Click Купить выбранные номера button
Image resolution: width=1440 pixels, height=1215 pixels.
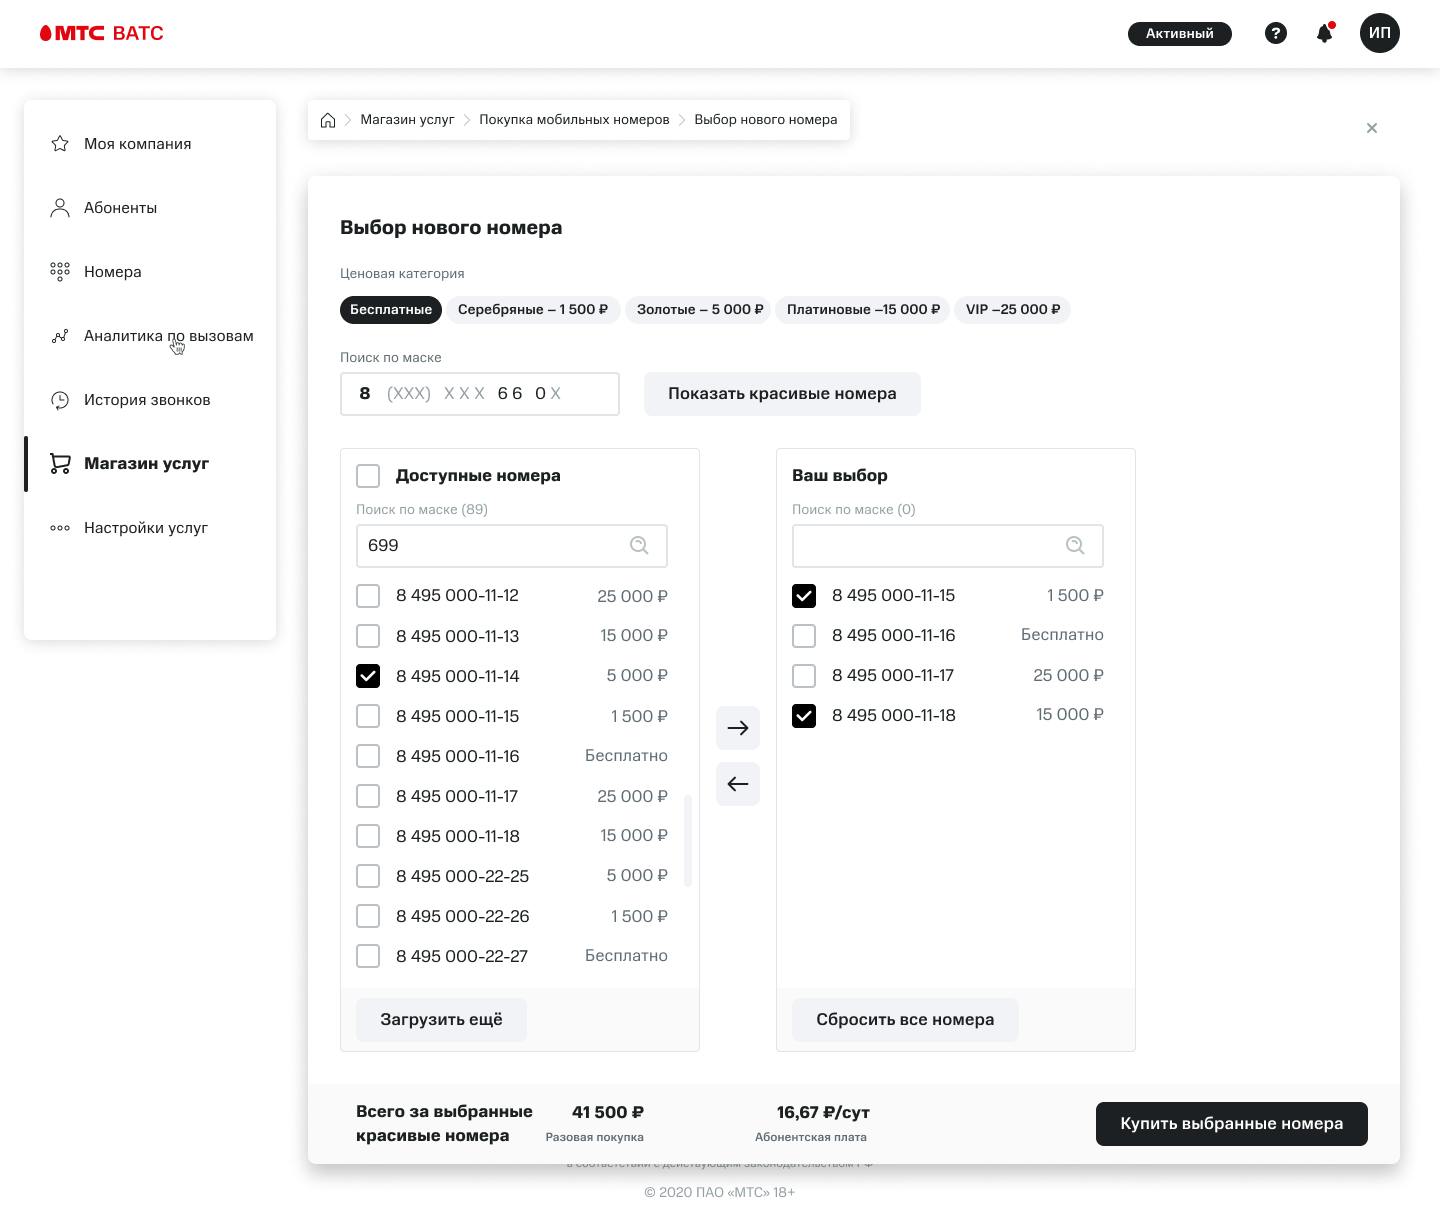[1232, 1124]
